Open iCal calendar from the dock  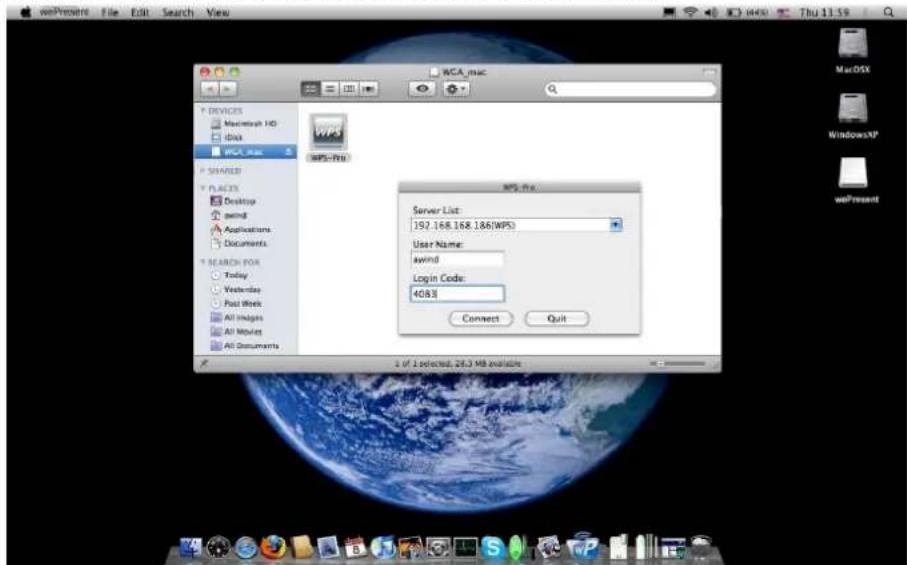(x=355, y=546)
